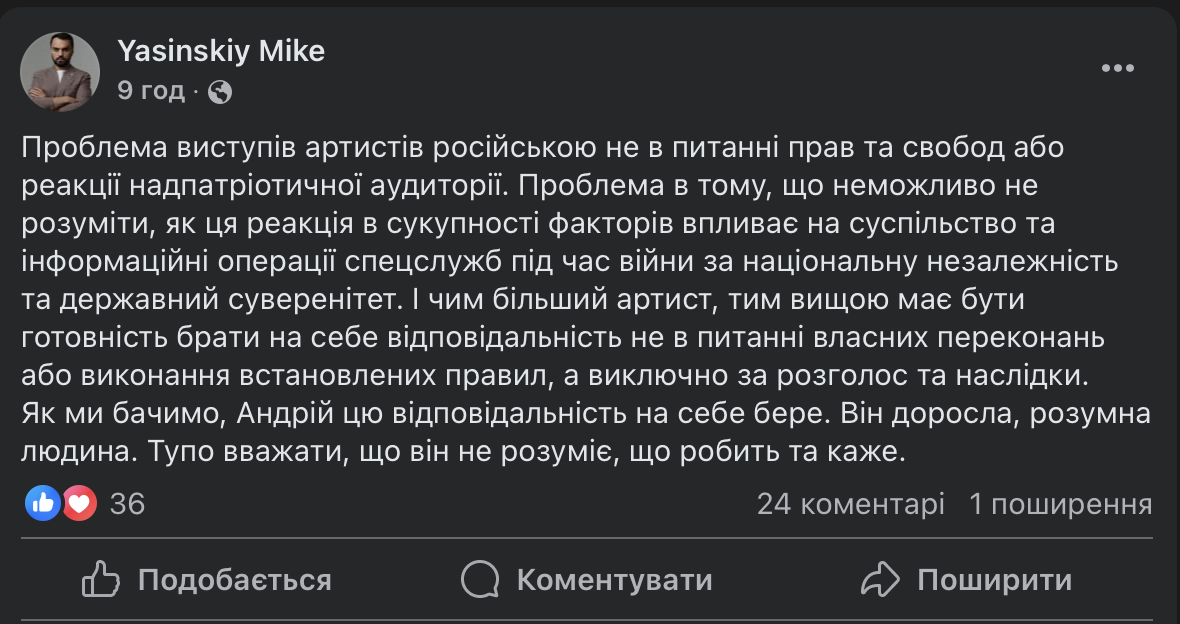The image size is (1180, 624).
Task: Toggle like with the Подобається label
Action: [234, 580]
